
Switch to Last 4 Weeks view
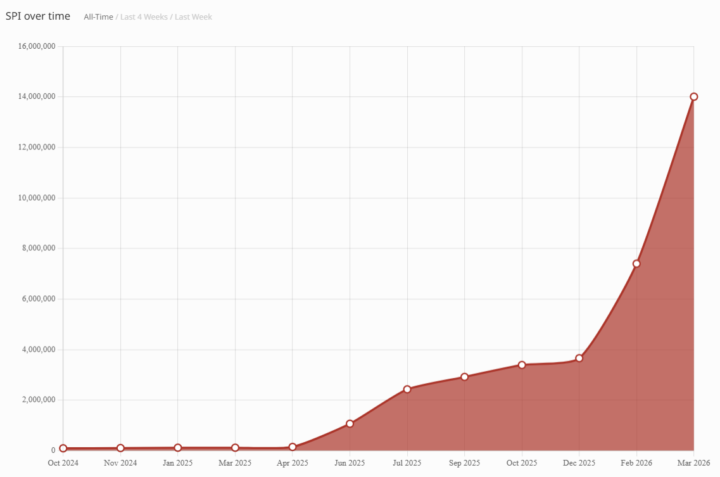click(x=144, y=17)
